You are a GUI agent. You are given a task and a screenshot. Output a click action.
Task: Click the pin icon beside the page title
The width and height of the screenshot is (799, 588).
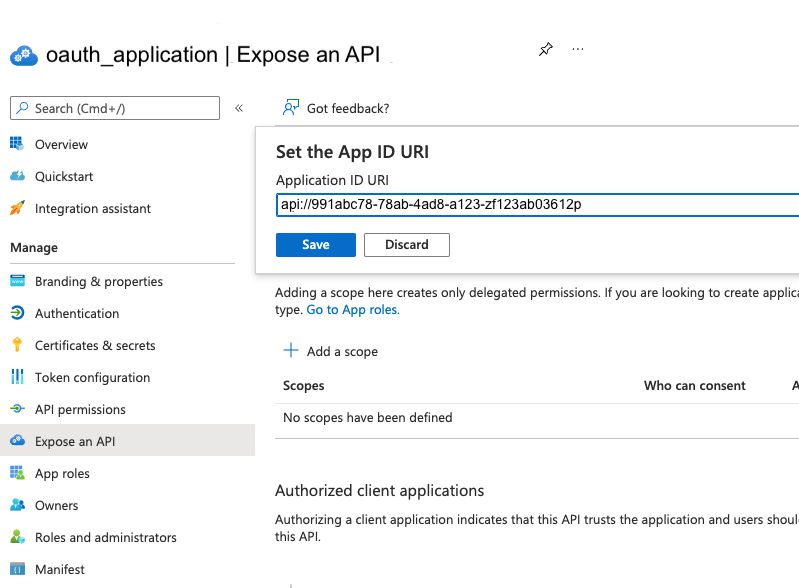(x=545, y=50)
